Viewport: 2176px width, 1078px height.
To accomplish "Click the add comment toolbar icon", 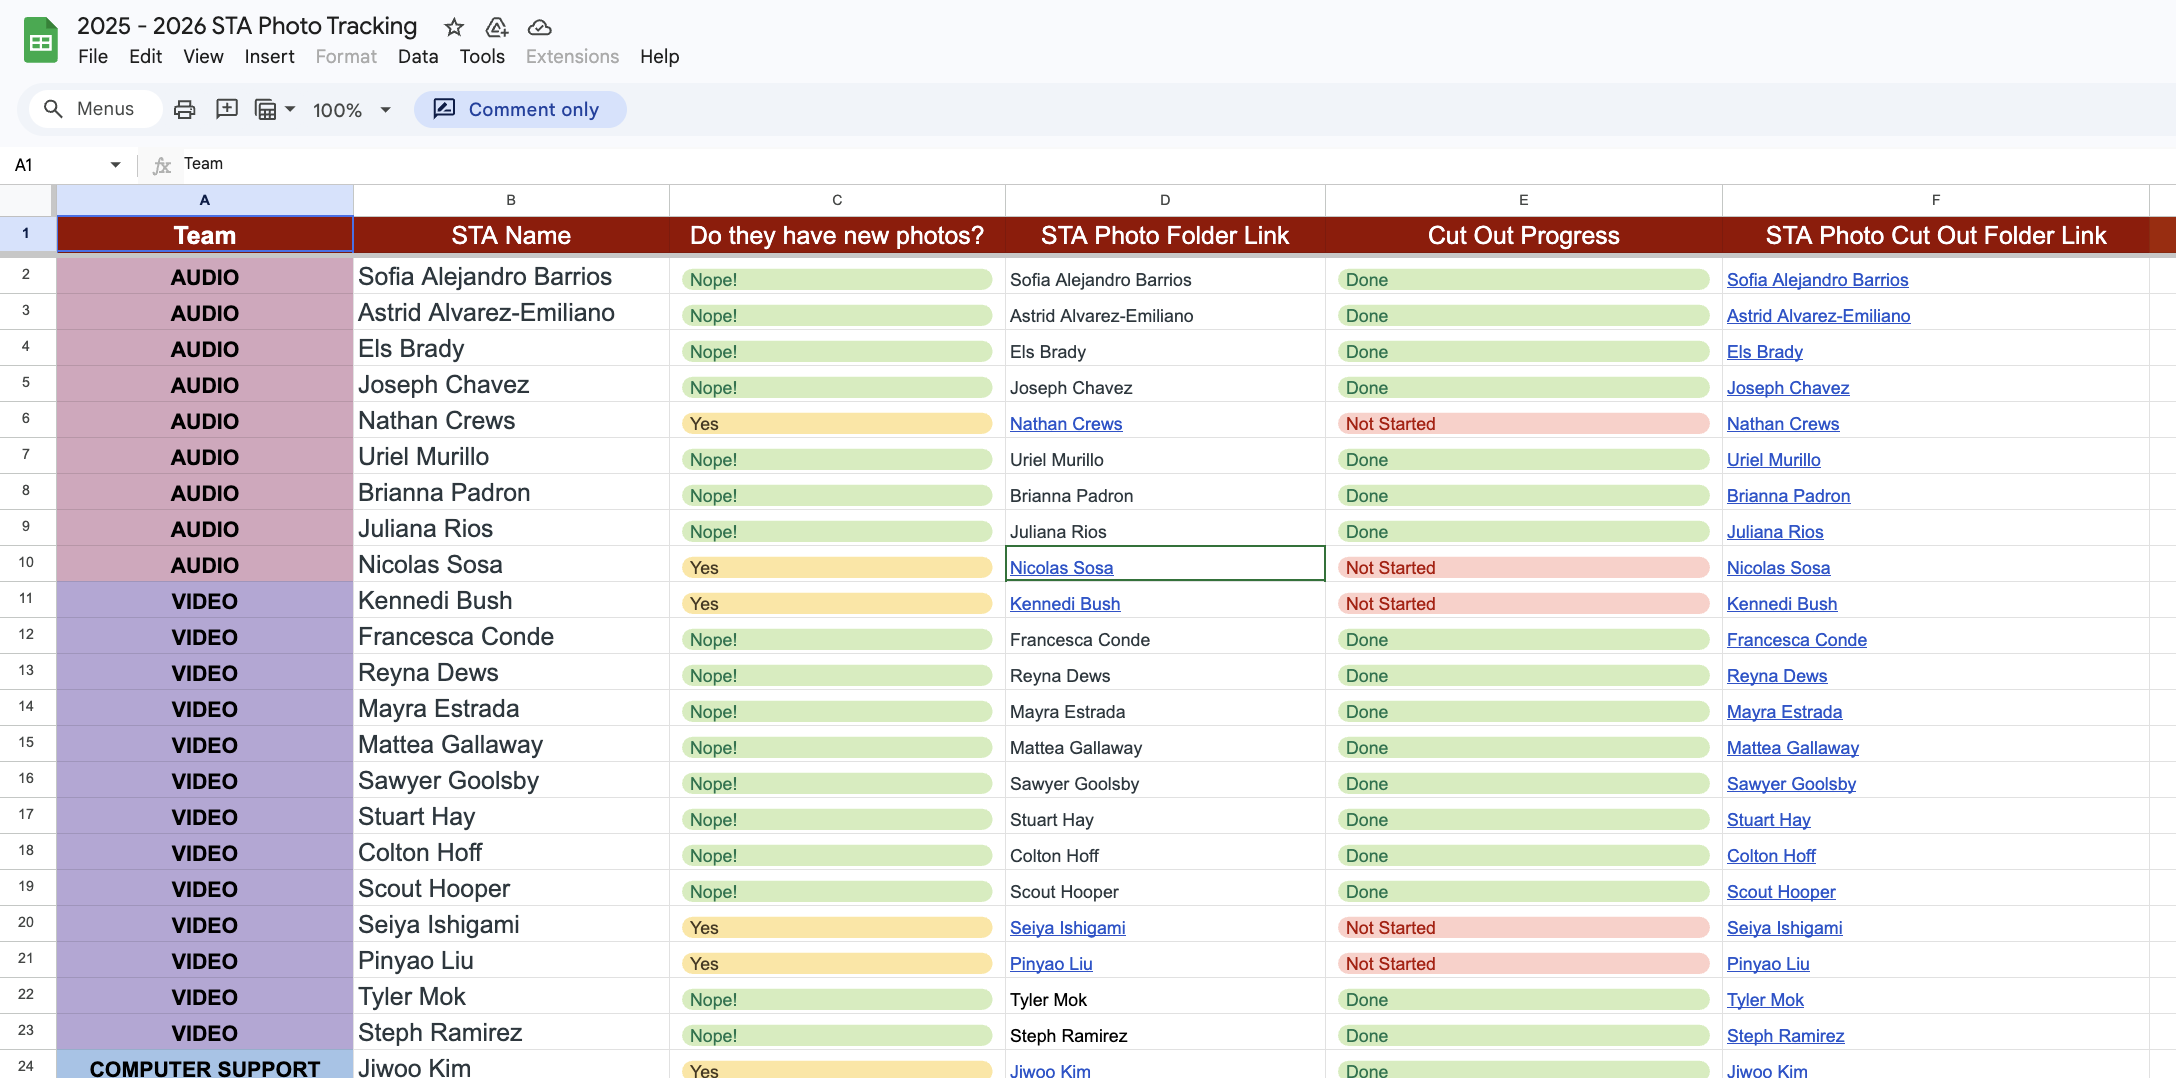I will (x=227, y=109).
